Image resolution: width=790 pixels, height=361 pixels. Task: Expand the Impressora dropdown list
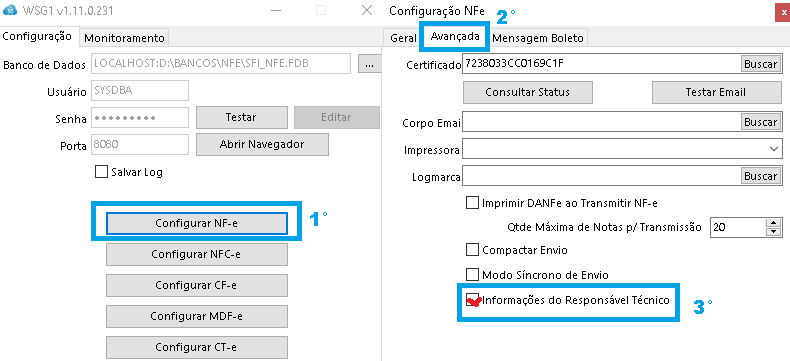[773, 150]
